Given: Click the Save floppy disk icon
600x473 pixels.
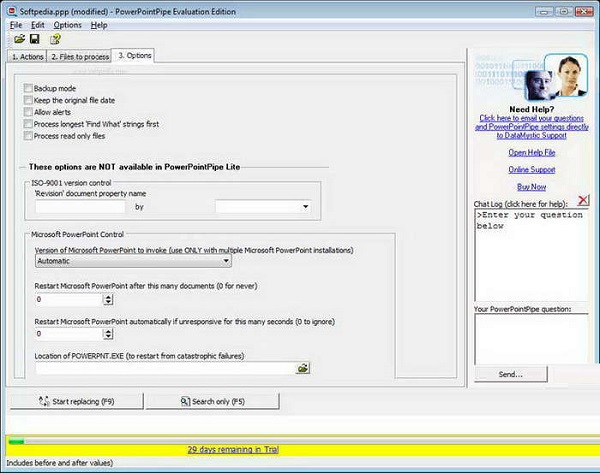Looking at the screenshot, I should 35,39.
